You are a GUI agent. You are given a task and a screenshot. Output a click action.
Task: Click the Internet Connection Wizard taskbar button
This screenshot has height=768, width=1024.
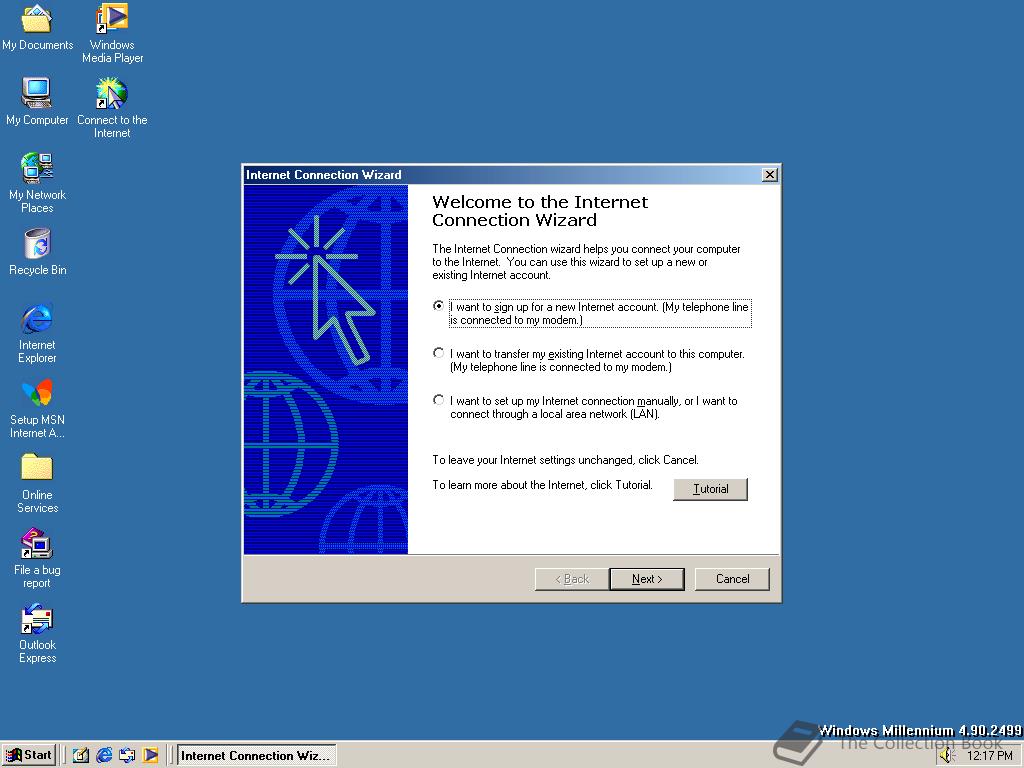coord(257,755)
